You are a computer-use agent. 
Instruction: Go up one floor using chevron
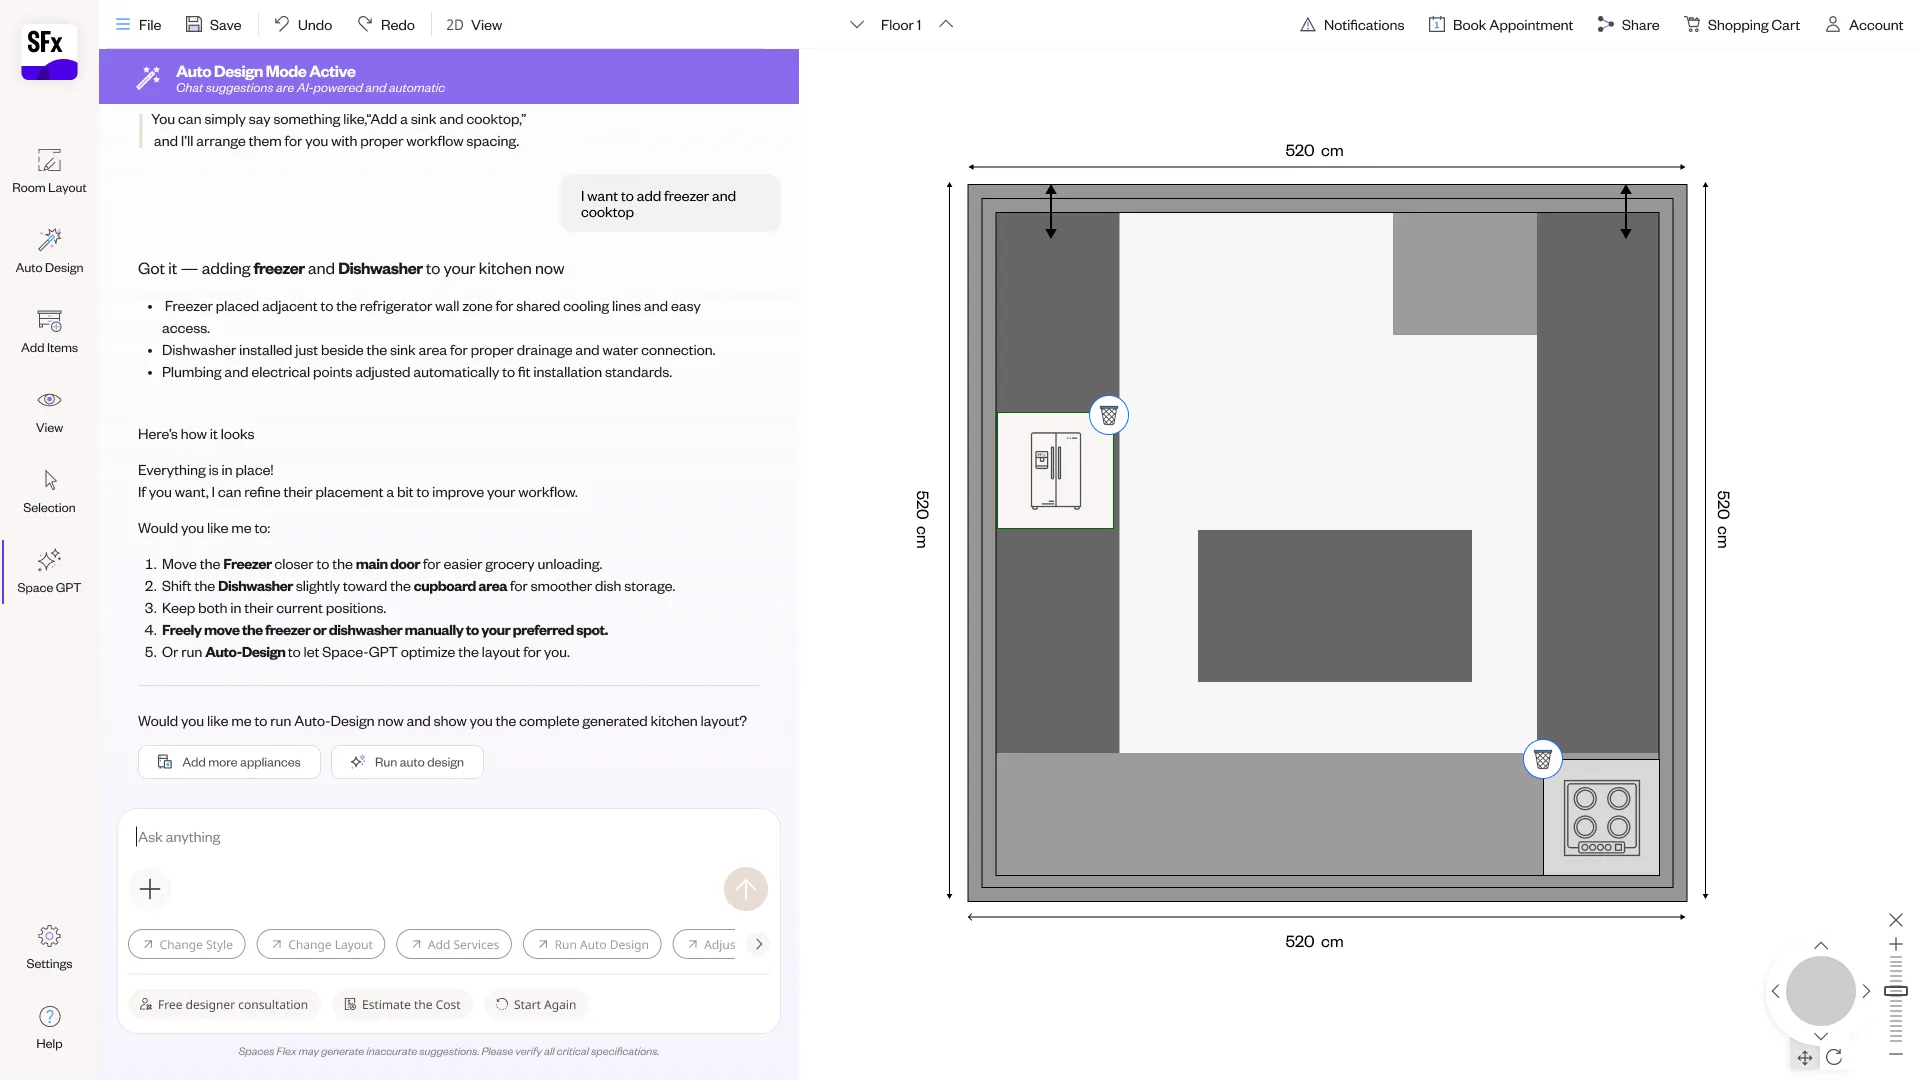pos(946,25)
